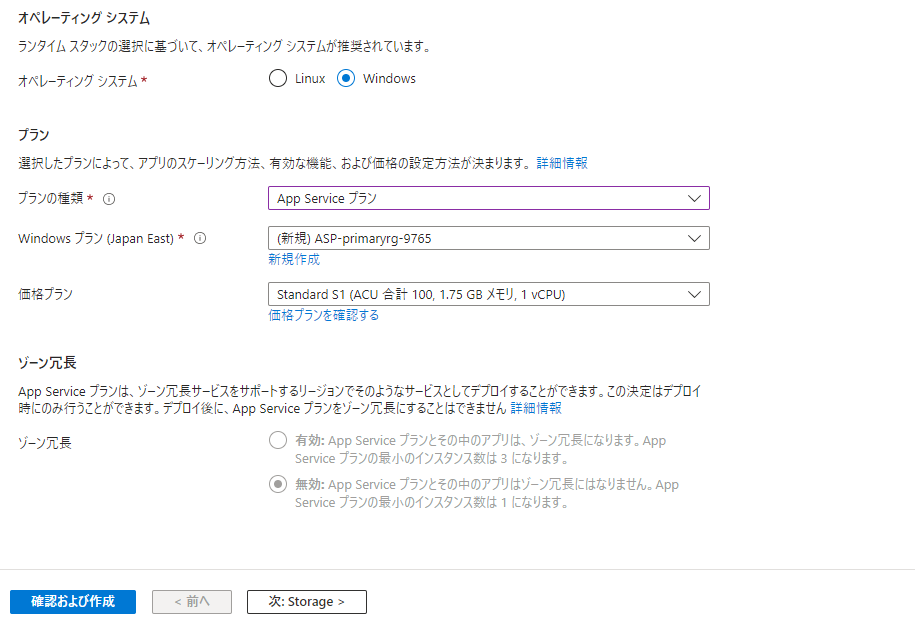Click info icon next to プランの種類

(109, 199)
